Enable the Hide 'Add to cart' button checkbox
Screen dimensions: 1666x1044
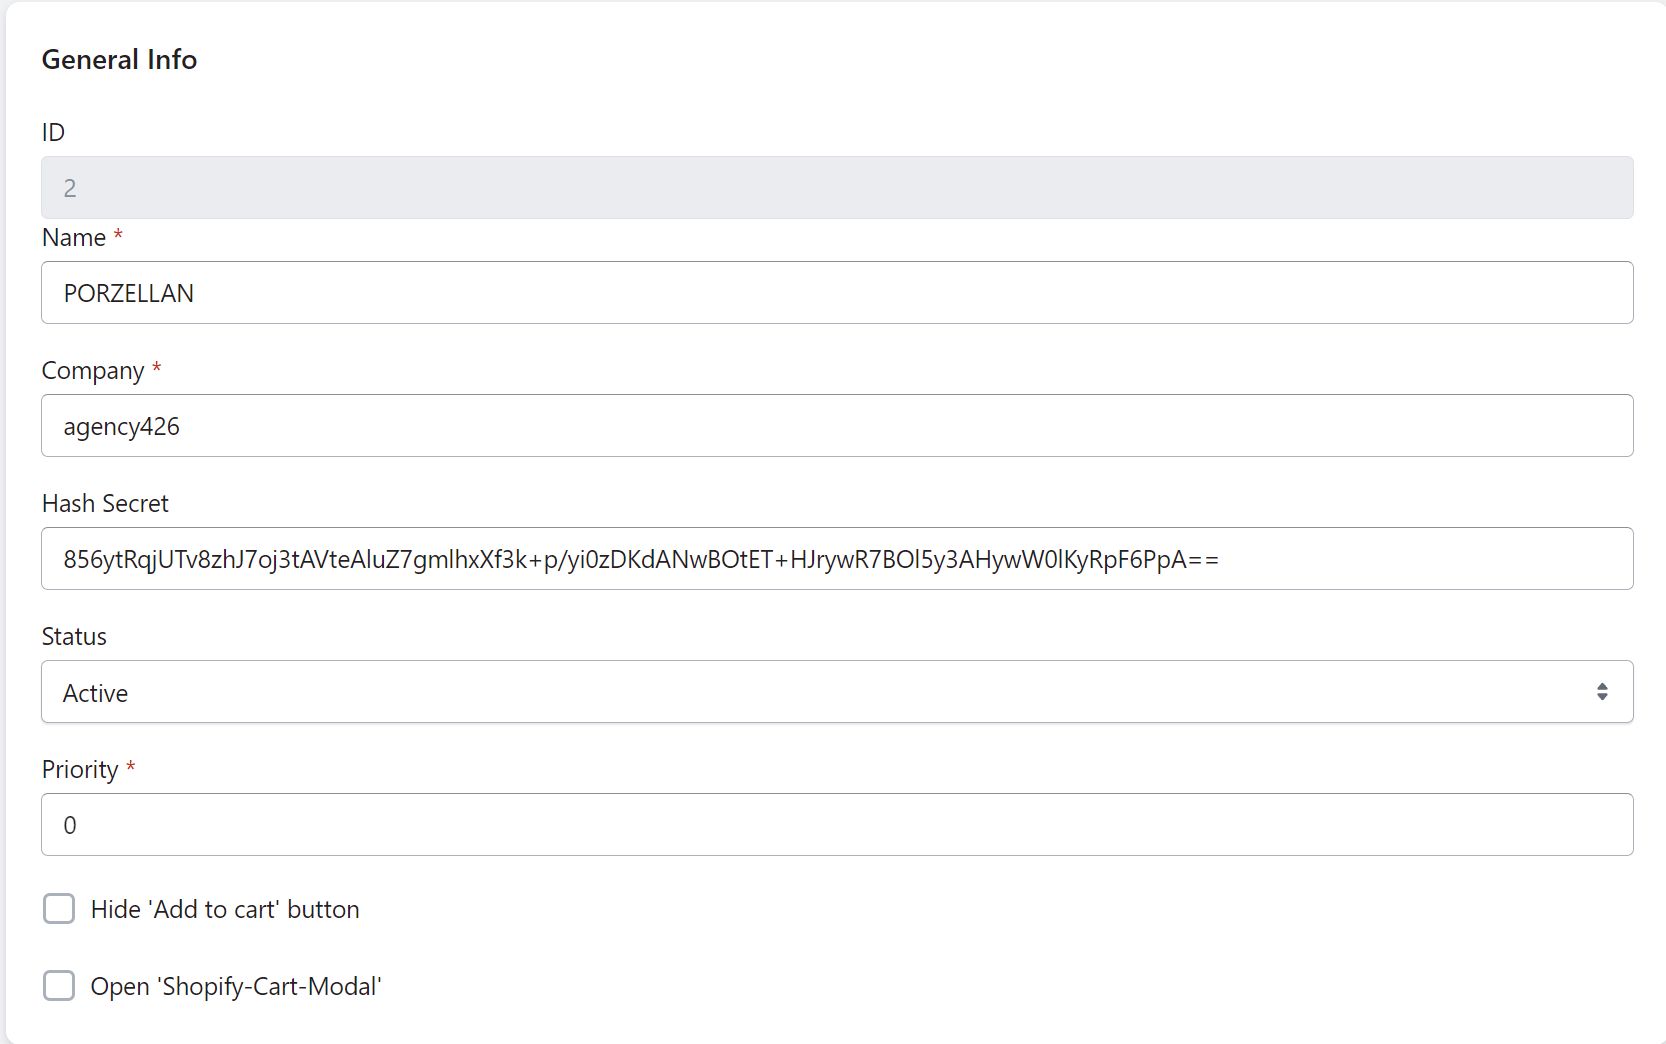pyautogui.click(x=59, y=909)
